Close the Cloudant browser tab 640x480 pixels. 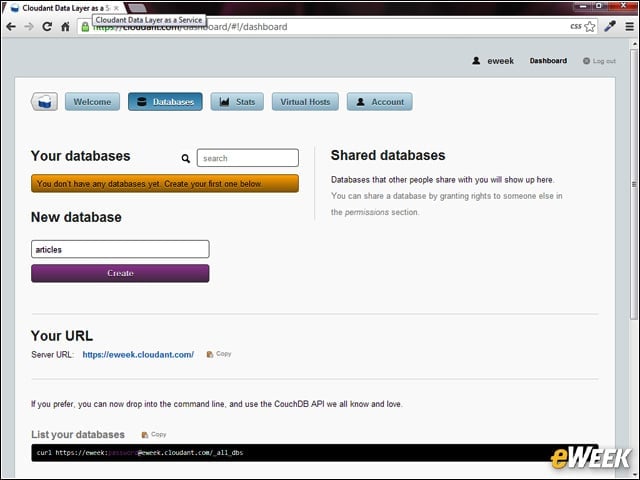pyautogui.click(x=116, y=8)
